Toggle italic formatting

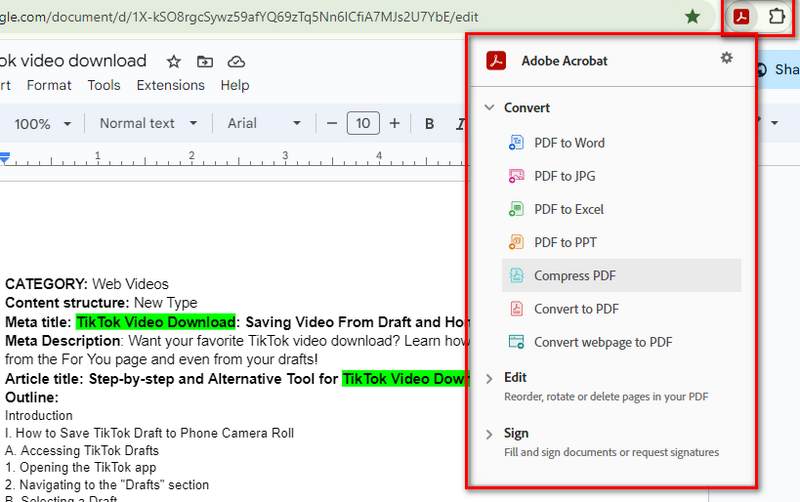point(460,123)
